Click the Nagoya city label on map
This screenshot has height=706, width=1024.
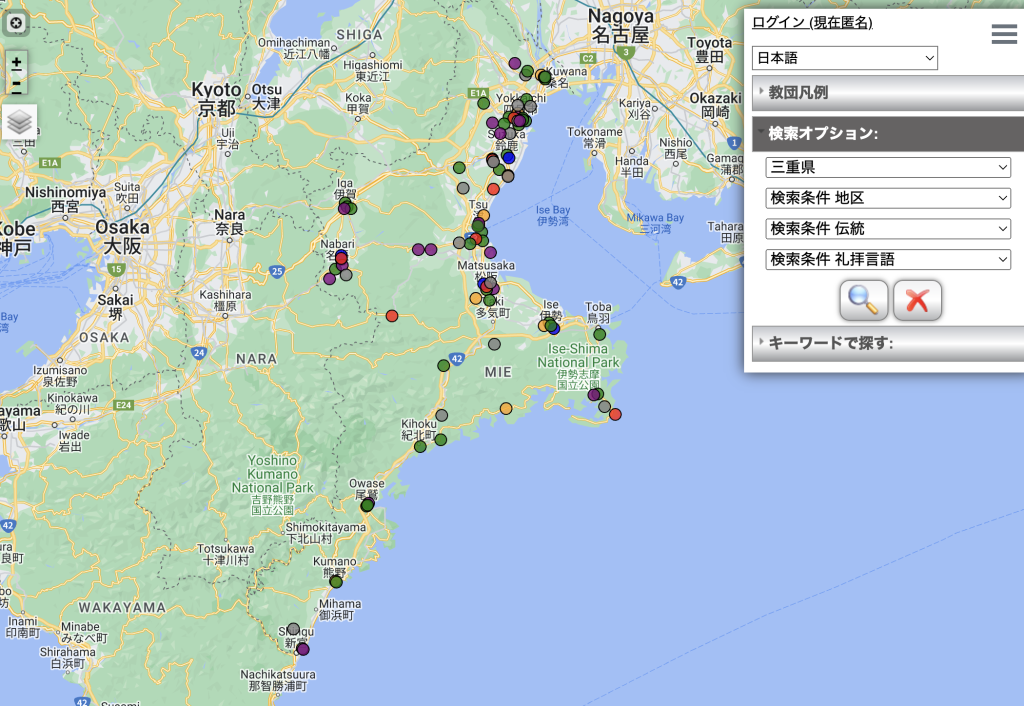coord(620,17)
